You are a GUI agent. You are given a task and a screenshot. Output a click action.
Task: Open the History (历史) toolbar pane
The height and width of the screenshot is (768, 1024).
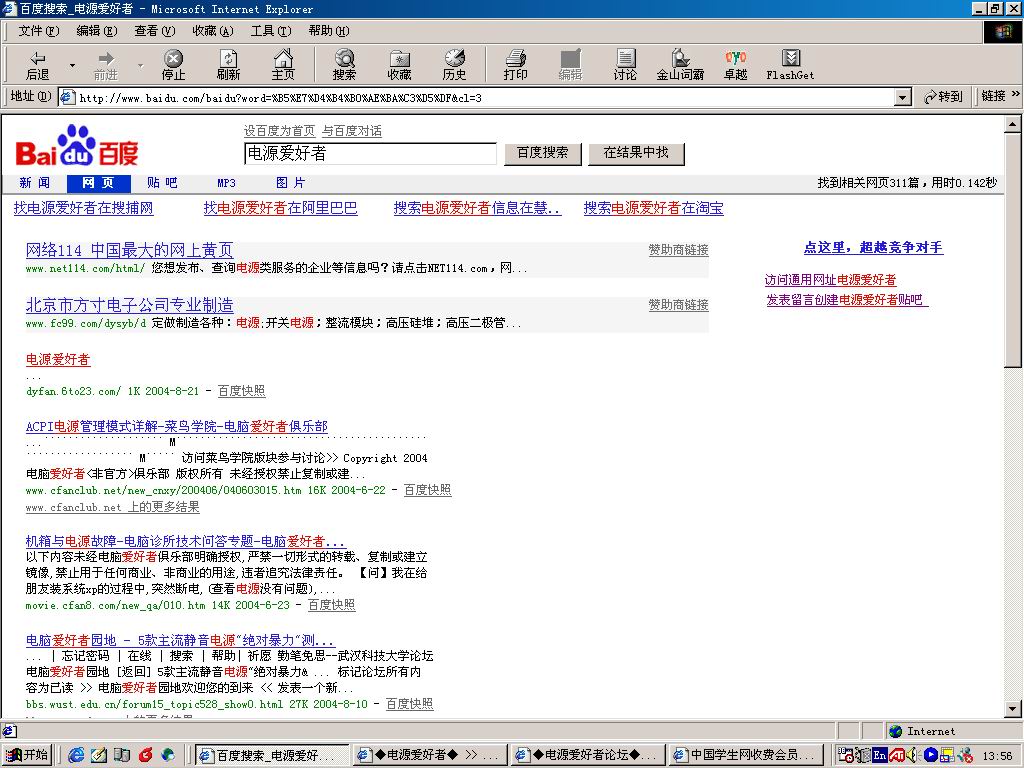click(x=454, y=65)
